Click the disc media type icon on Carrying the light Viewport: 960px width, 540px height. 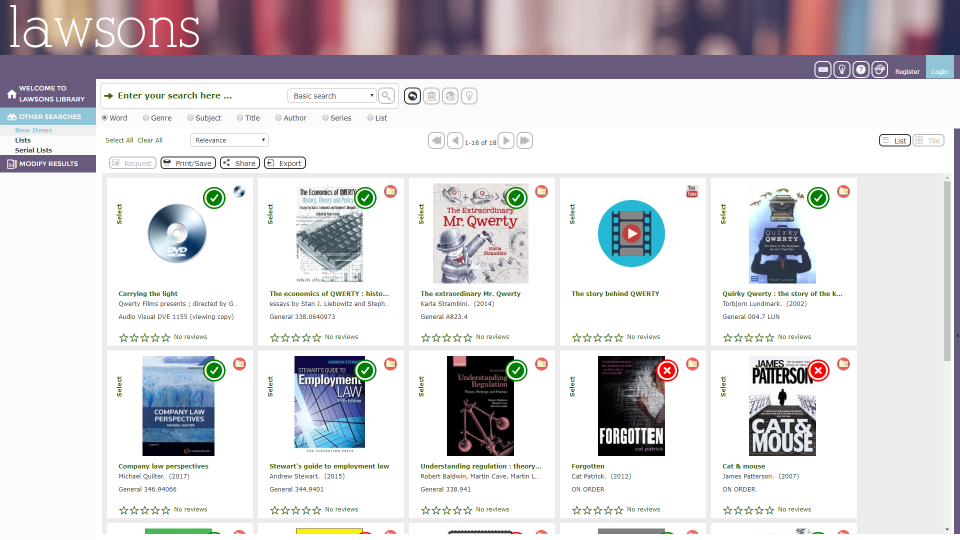(239, 192)
